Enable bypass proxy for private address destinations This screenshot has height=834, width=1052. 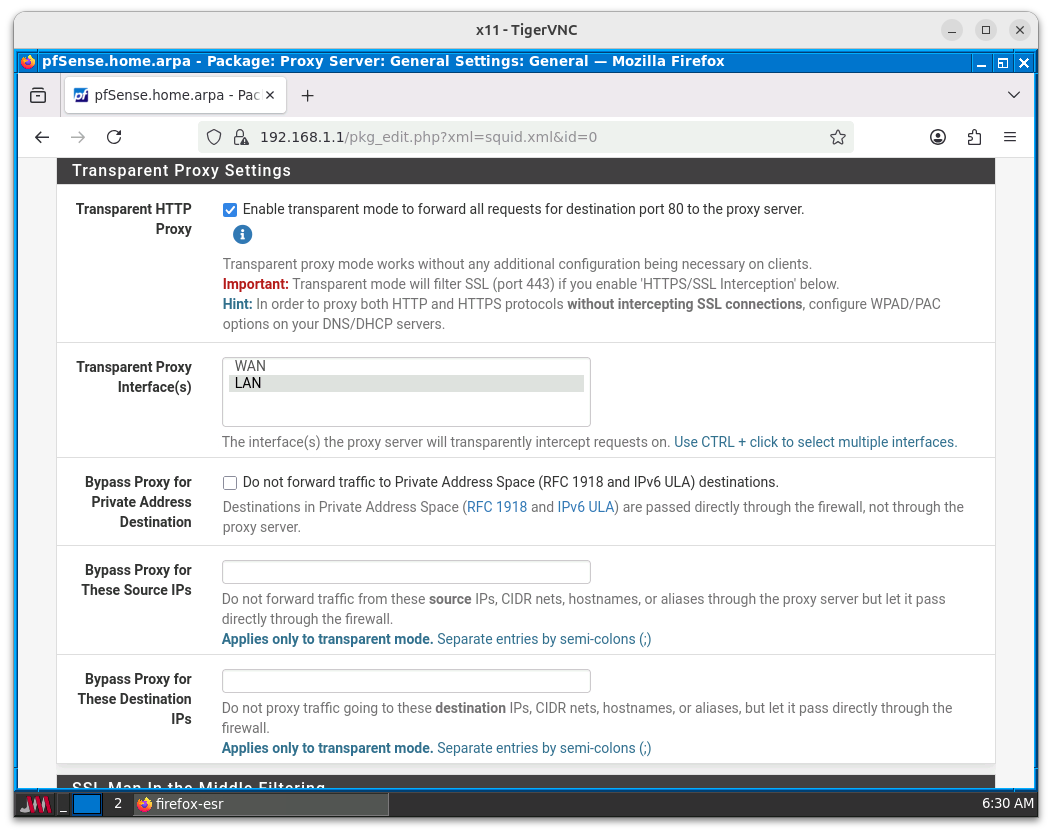pos(230,483)
